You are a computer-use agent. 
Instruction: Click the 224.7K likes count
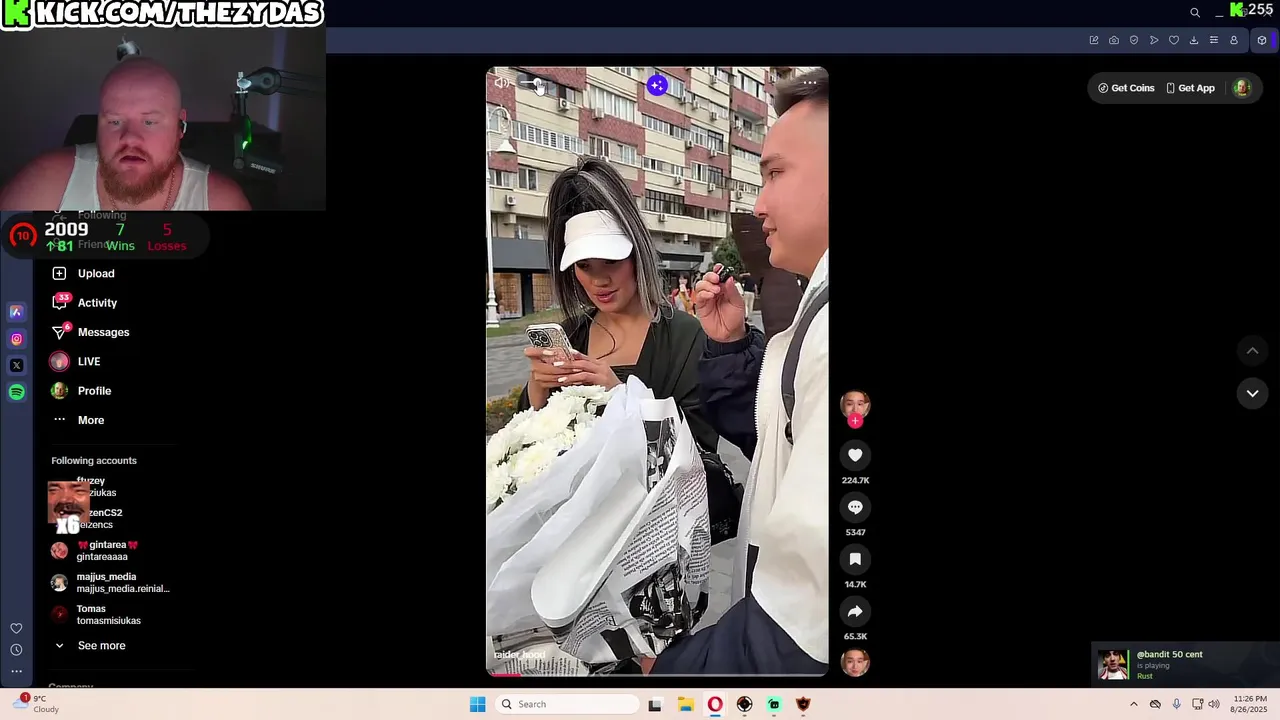tap(855, 480)
